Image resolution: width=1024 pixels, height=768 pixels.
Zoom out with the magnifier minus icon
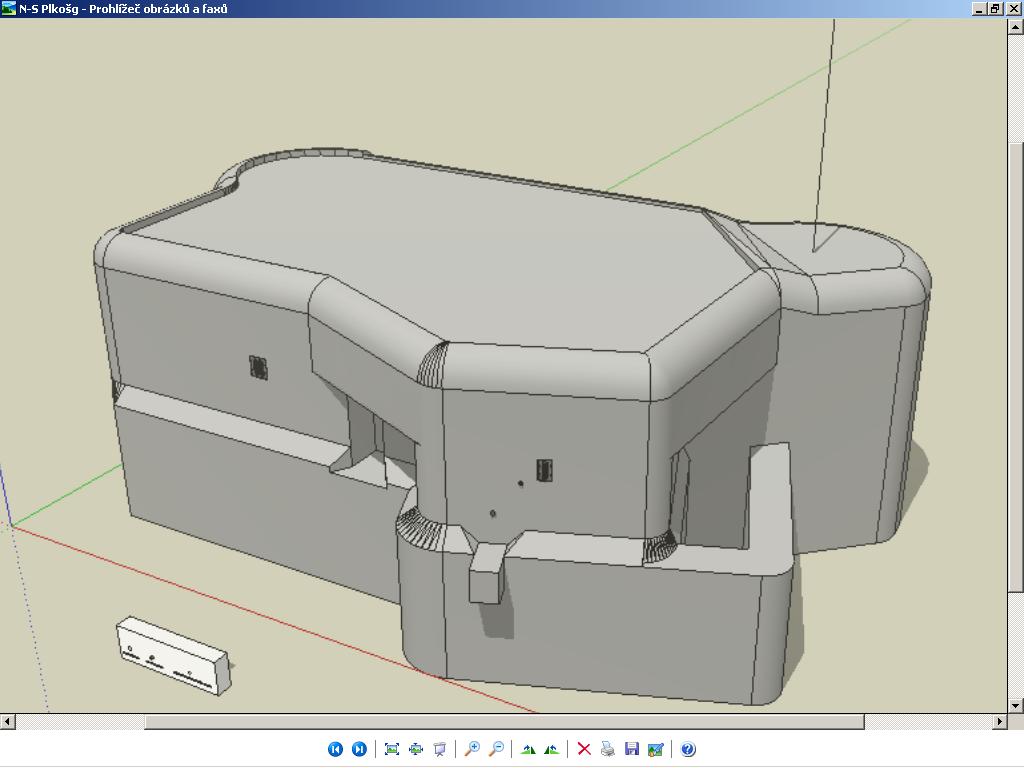(x=496, y=749)
